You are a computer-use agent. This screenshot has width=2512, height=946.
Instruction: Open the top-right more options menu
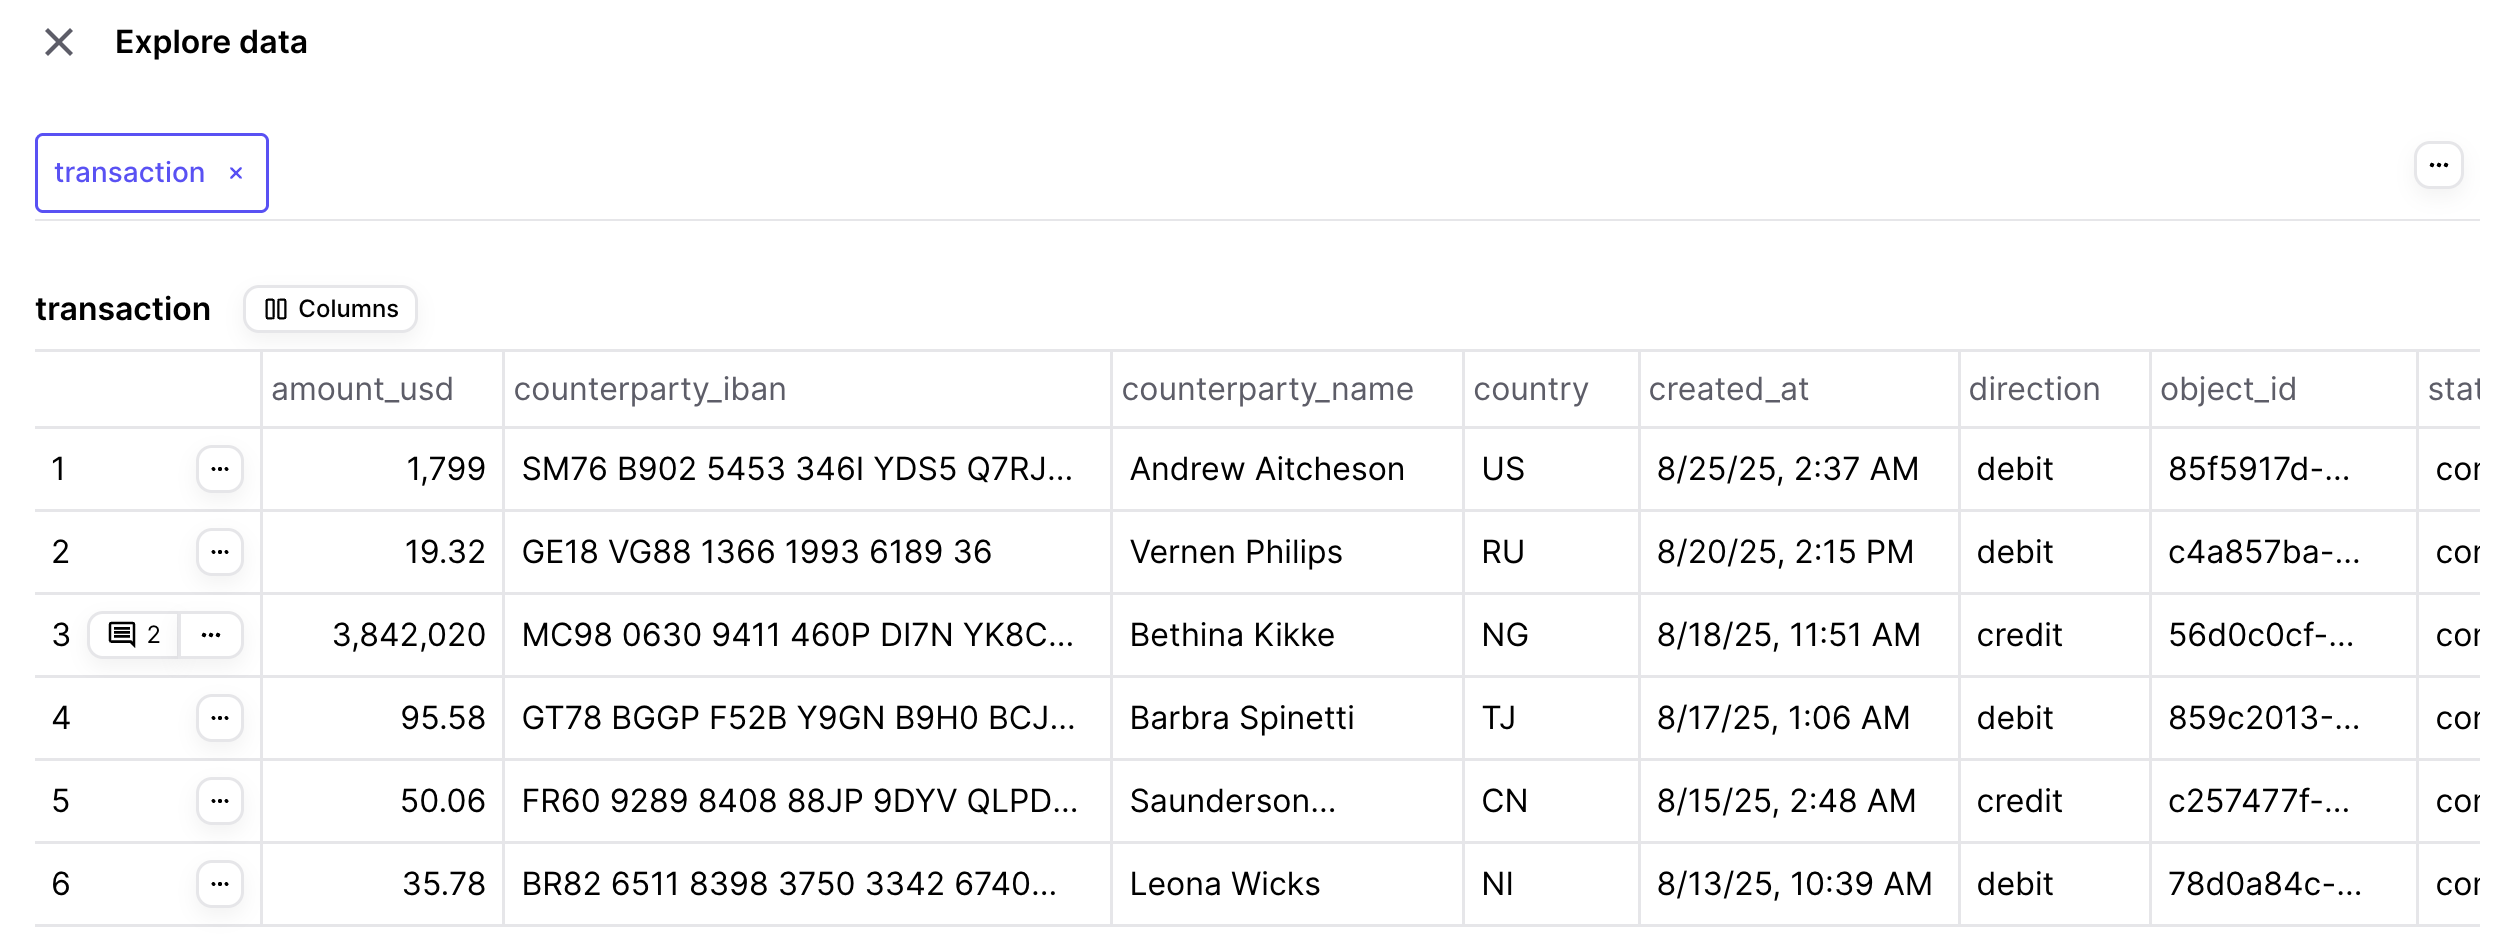click(x=2438, y=165)
